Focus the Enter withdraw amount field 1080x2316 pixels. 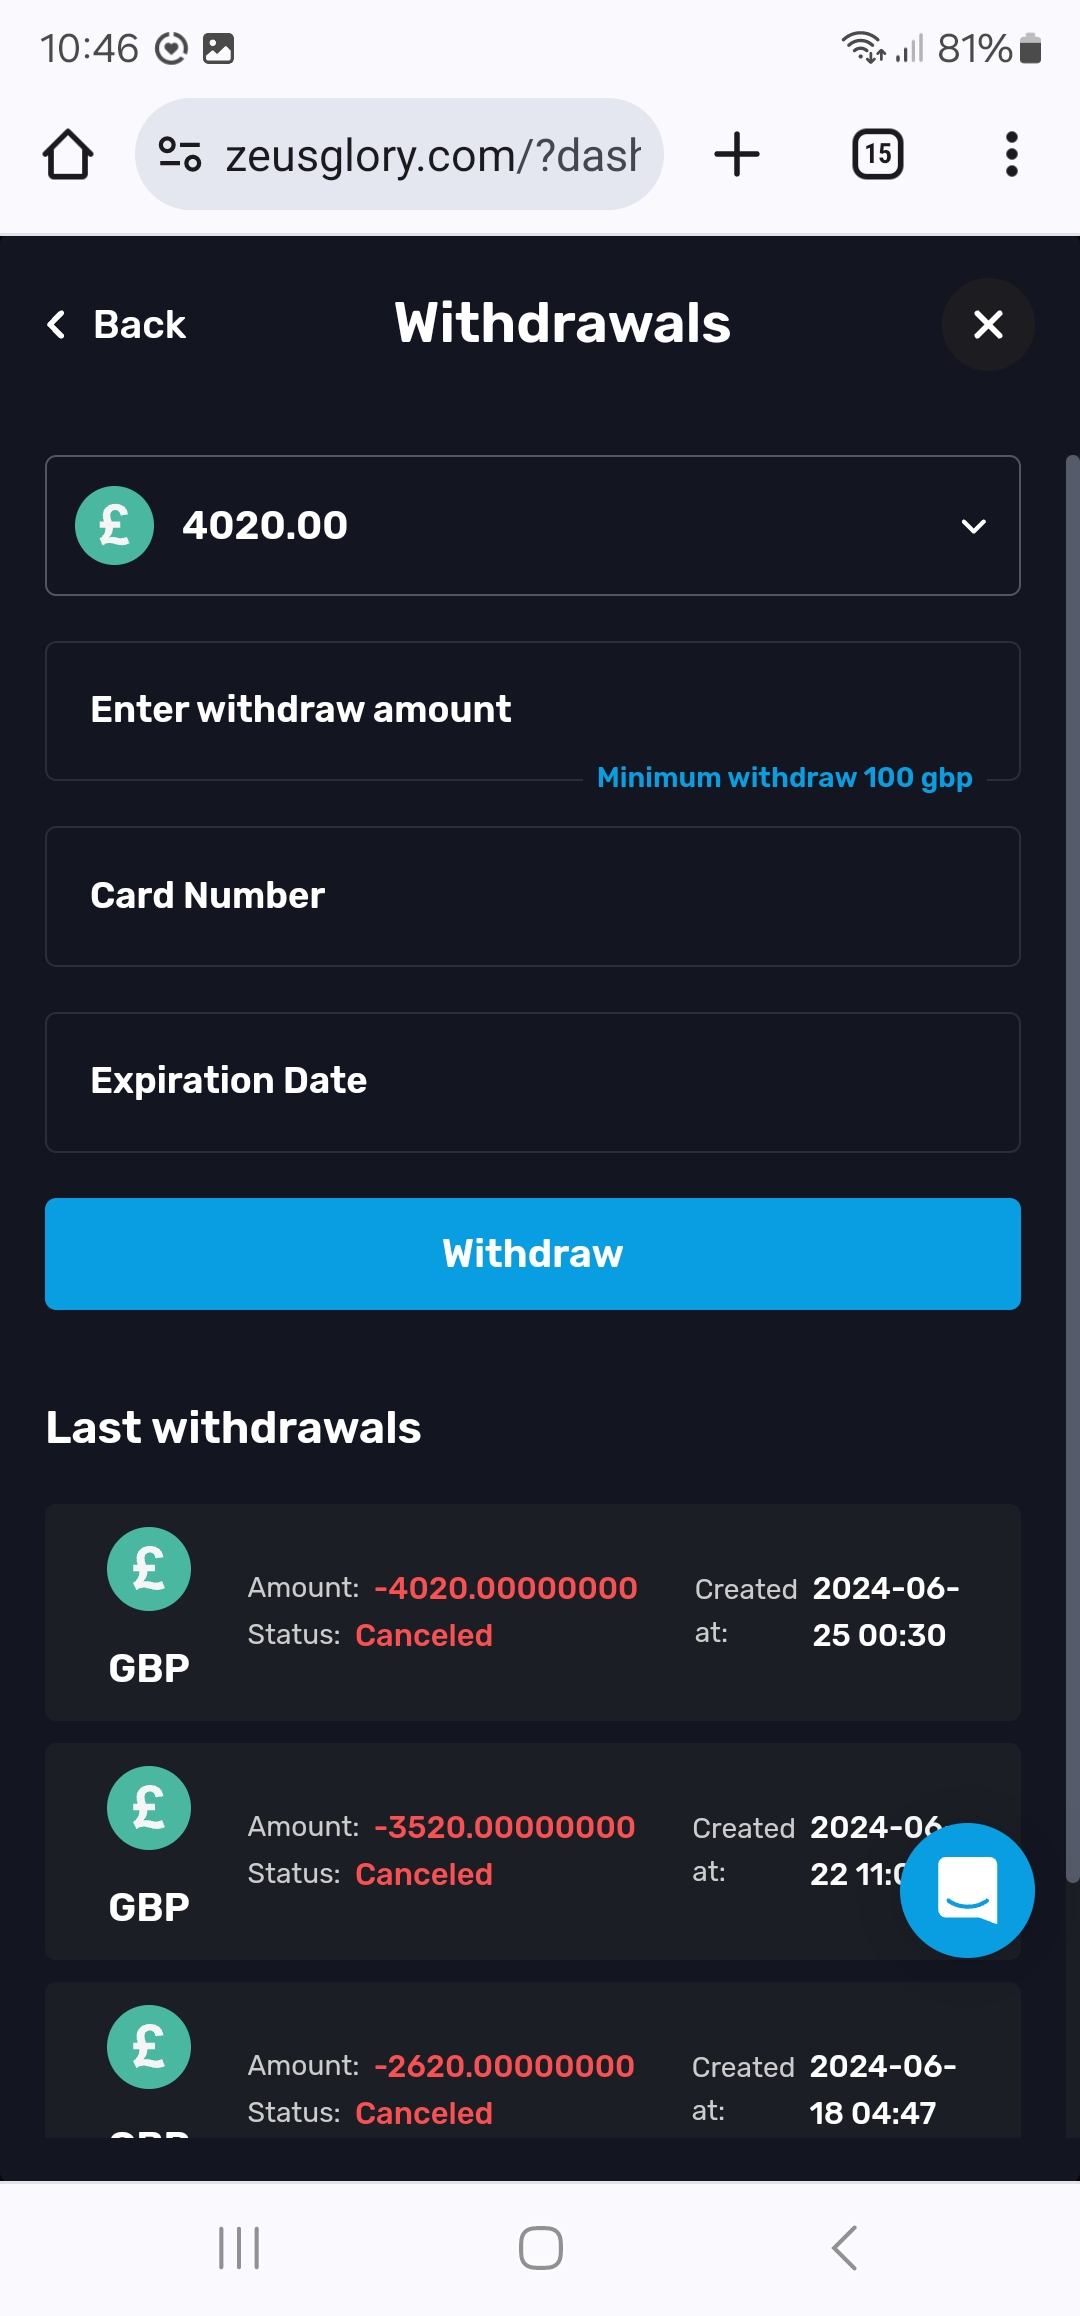[532, 710]
